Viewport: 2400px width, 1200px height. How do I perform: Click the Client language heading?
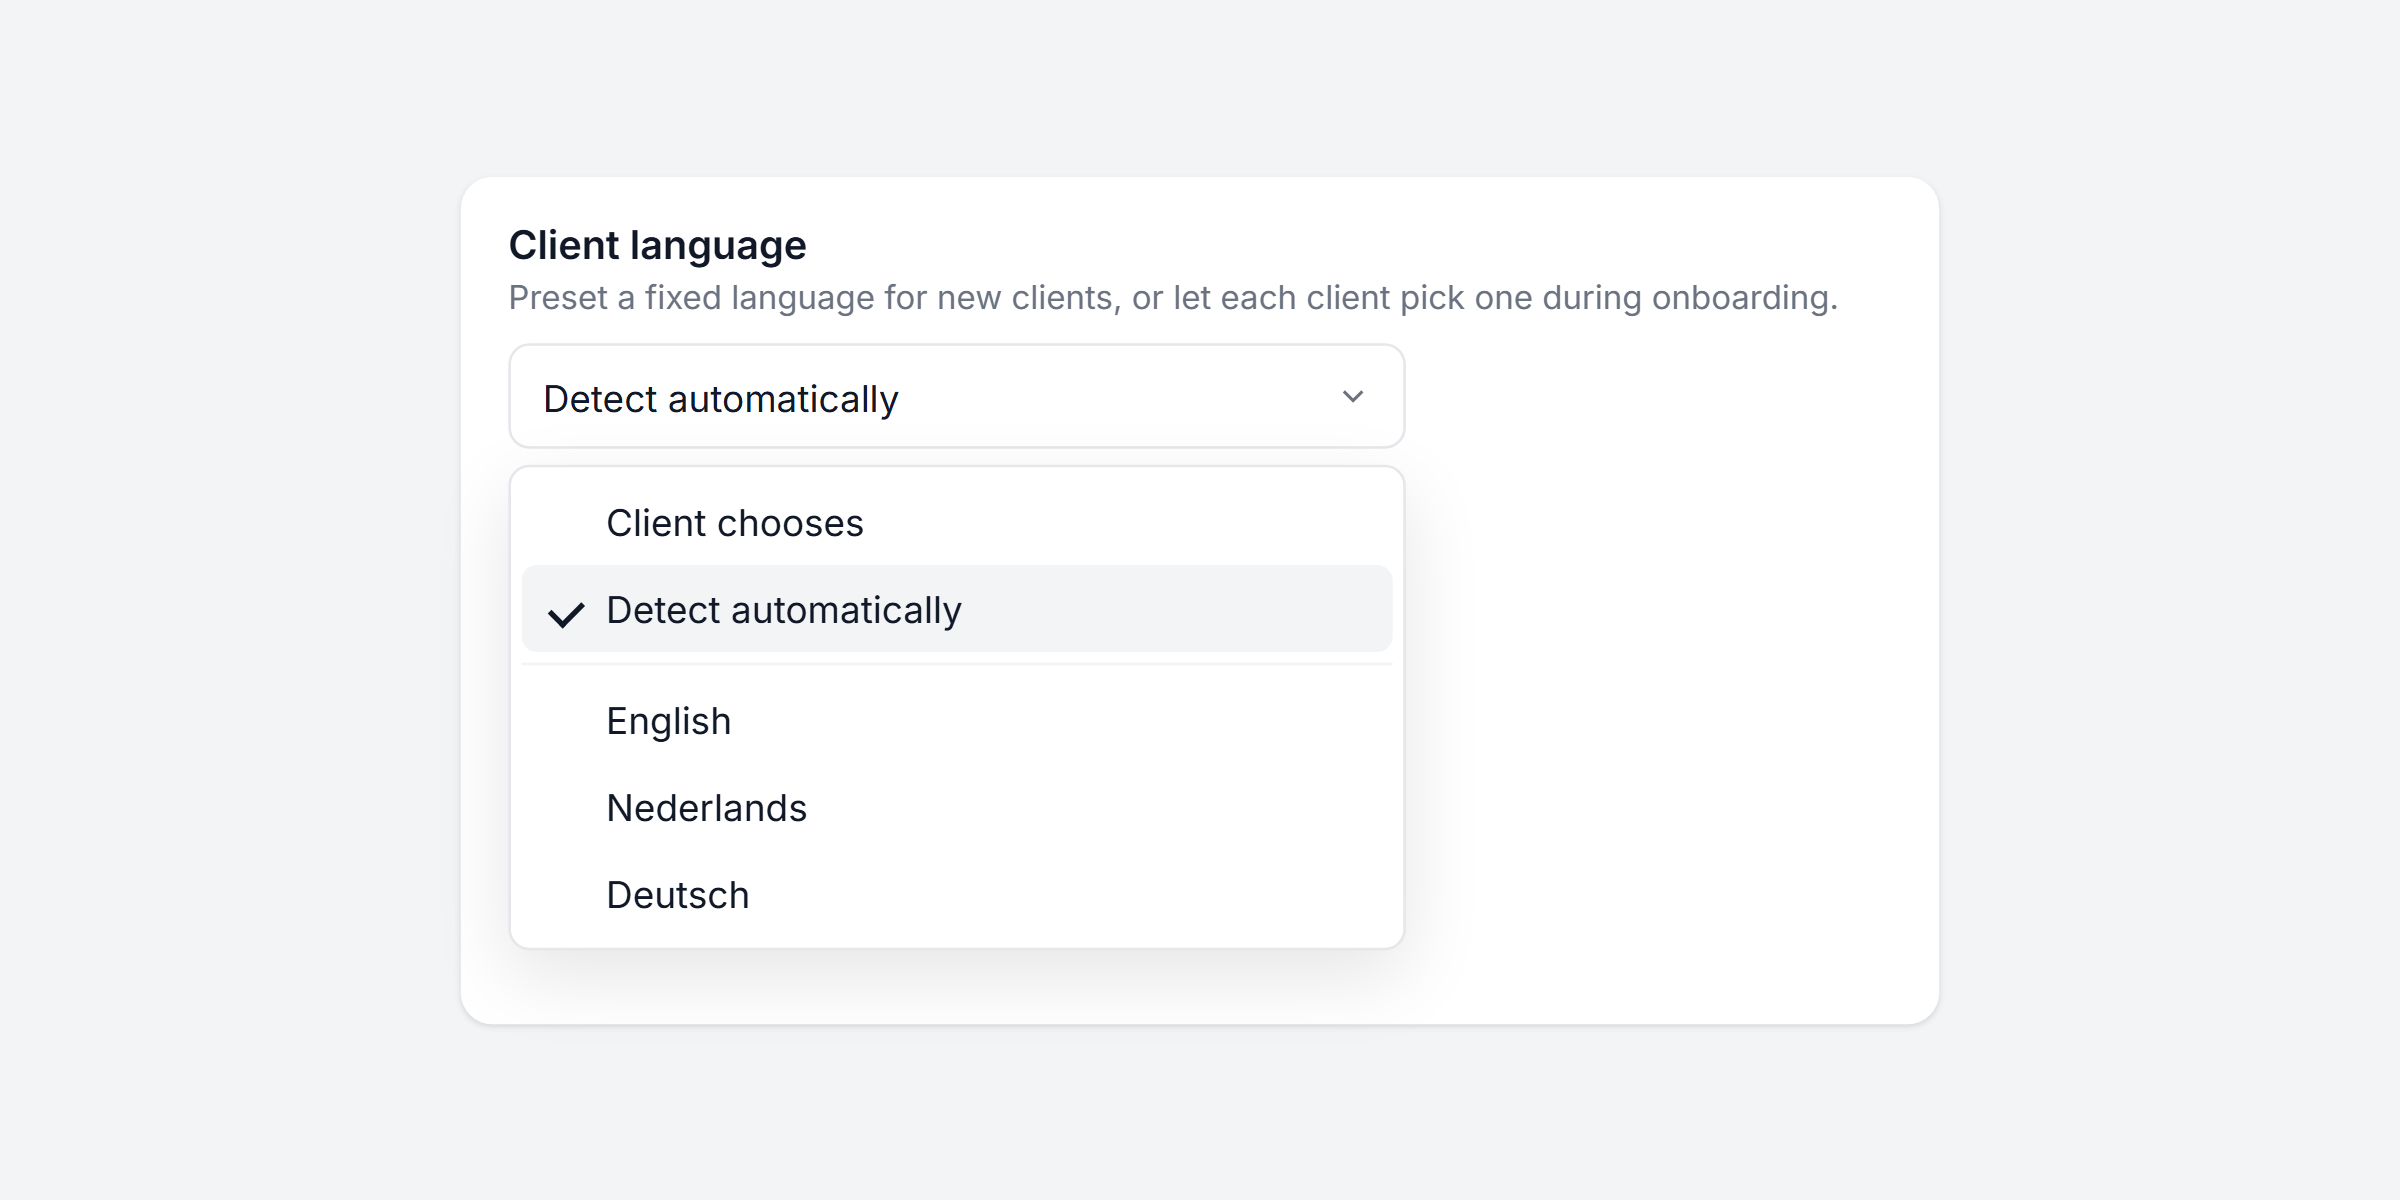pyautogui.click(x=657, y=245)
